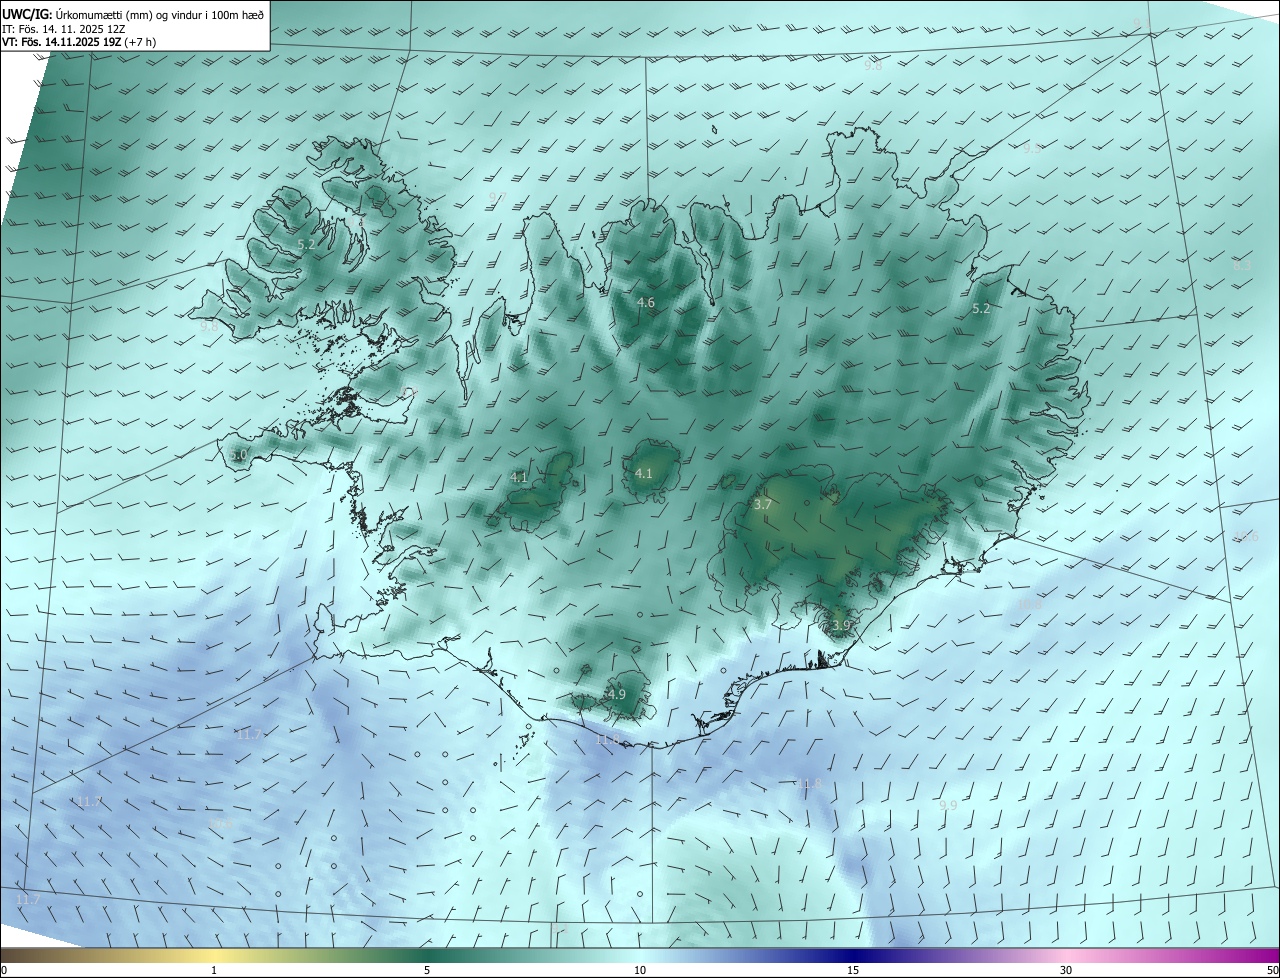Click the 9.7 value north of Húnaflói bay

[497, 197]
